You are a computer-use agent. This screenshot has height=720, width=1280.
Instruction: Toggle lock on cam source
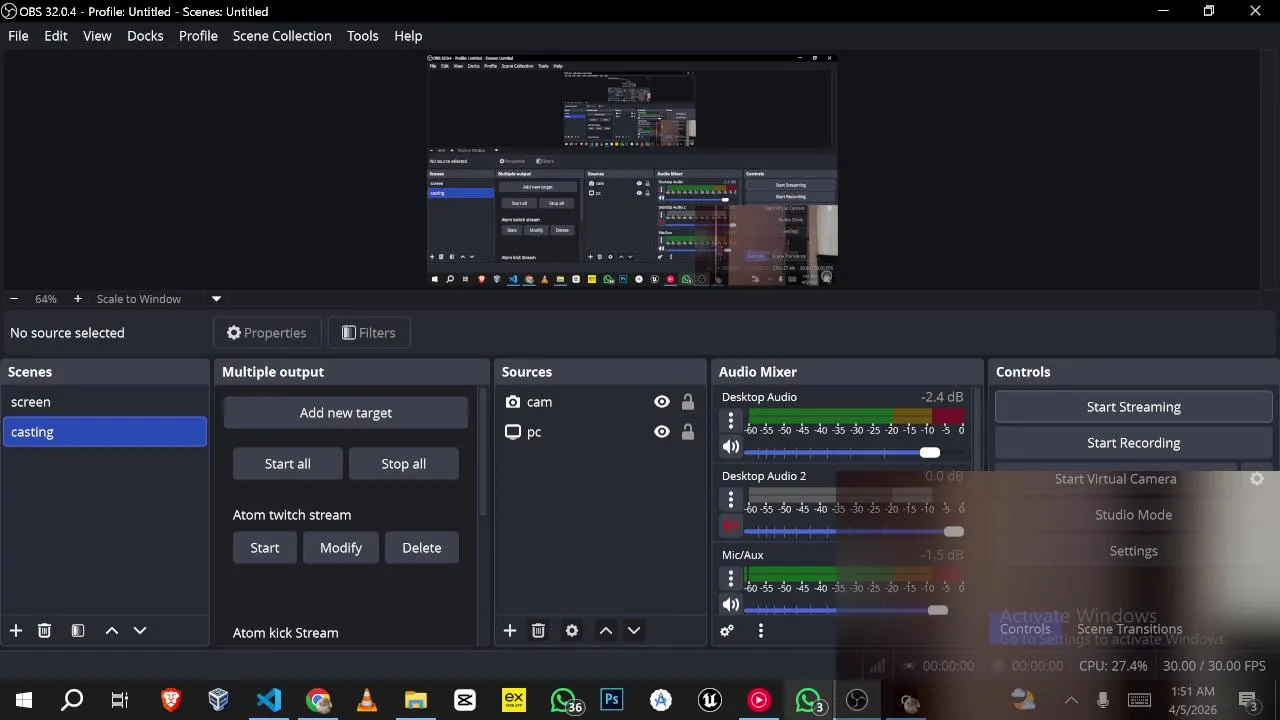tap(688, 402)
